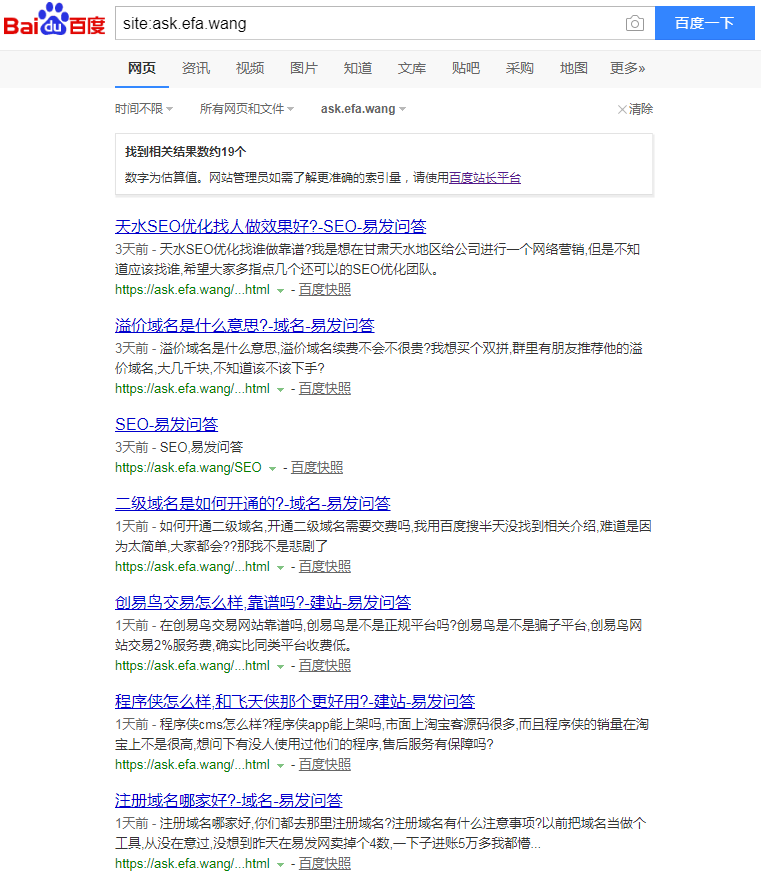Viewport: 761px width, 879px height.
Task: Open 百度快照 for 创易鸟 result
Action: click(x=324, y=665)
